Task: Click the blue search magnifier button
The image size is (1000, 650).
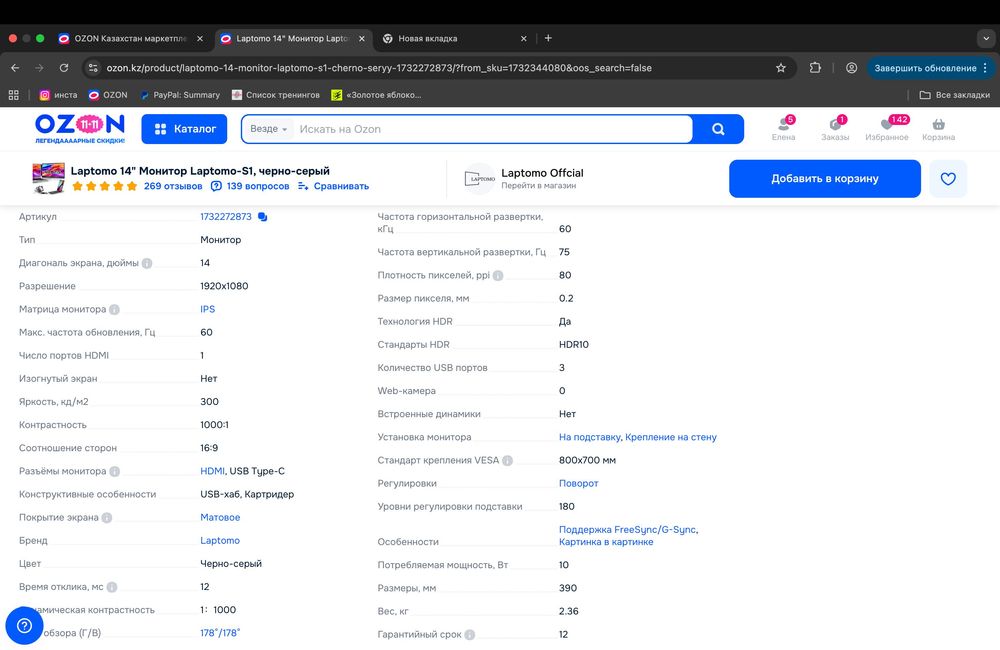Action: [718, 129]
